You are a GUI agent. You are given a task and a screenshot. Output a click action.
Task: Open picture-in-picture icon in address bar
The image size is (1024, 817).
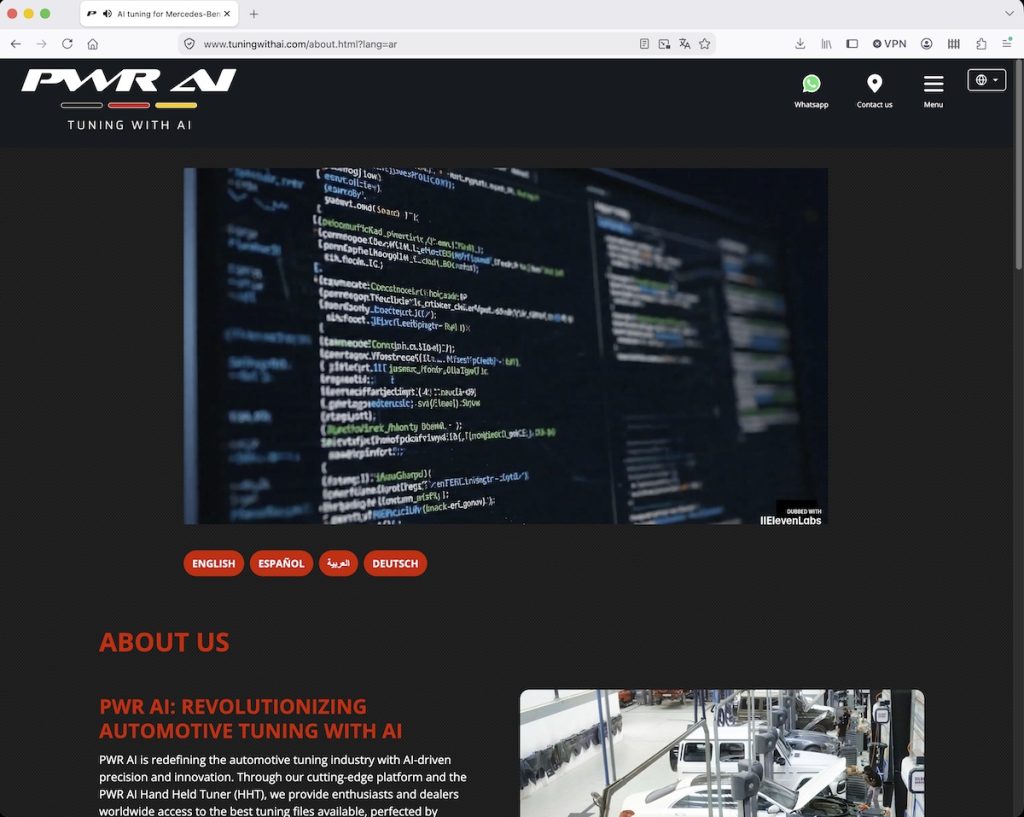click(x=664, y=44)
